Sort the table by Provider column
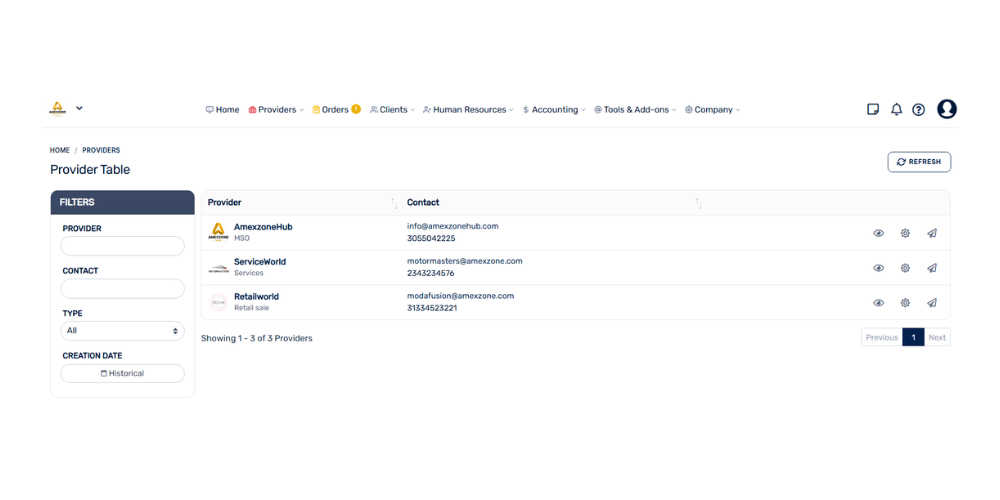The width and height of the screenshot is (1000, 500). tap(224, 203)
